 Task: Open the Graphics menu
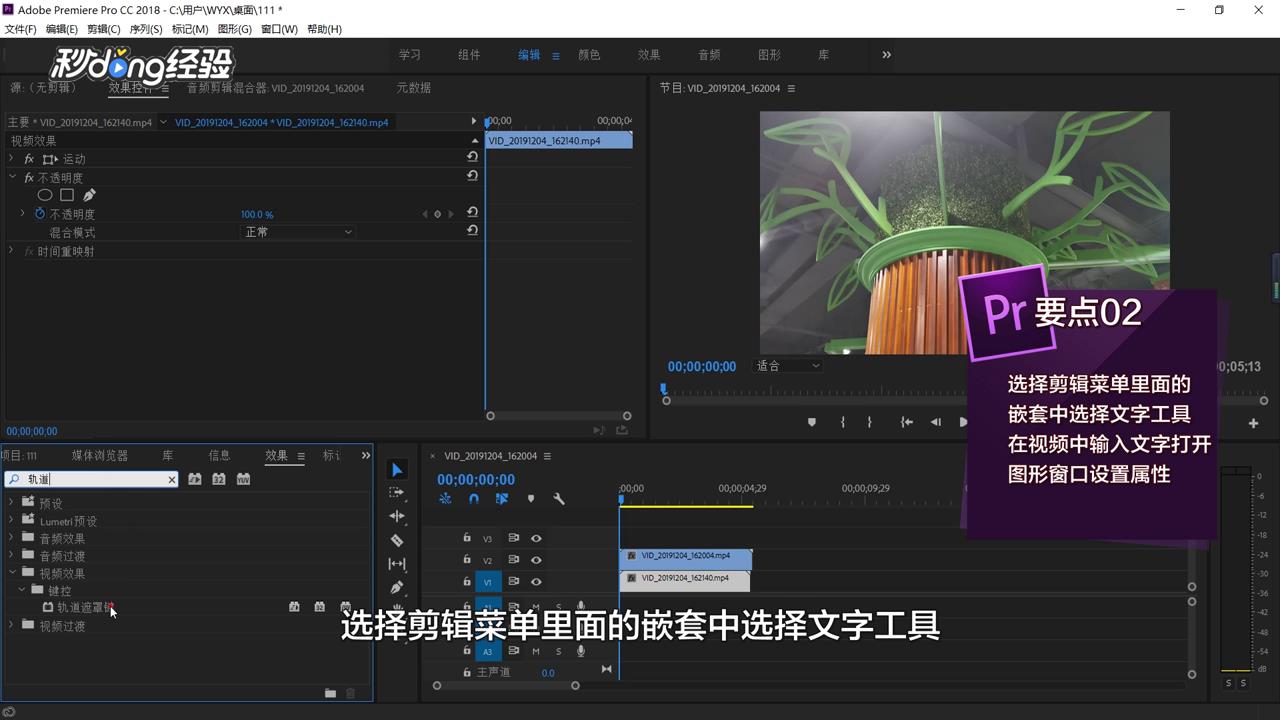(235, 29)
